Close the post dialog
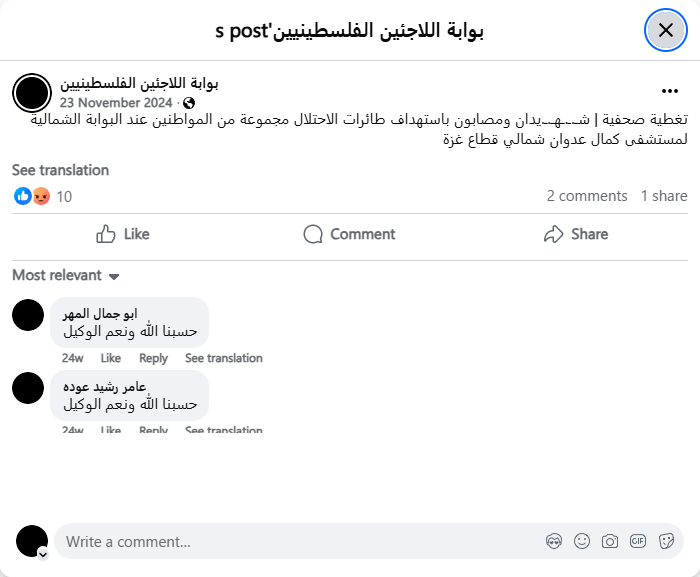The image size is (700, 577). click(x=665, y=31)
